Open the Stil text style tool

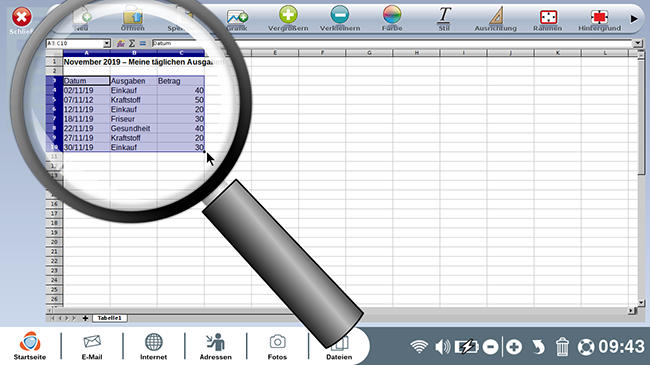[x=444, y=15]
